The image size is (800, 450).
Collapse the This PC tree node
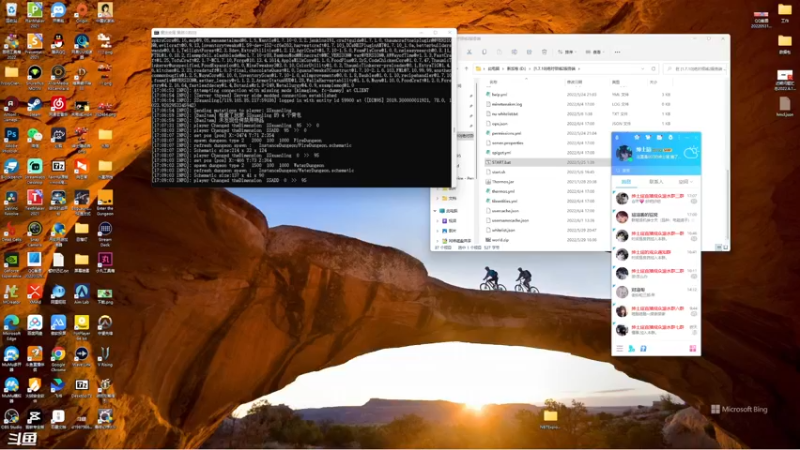pos(435,211)
